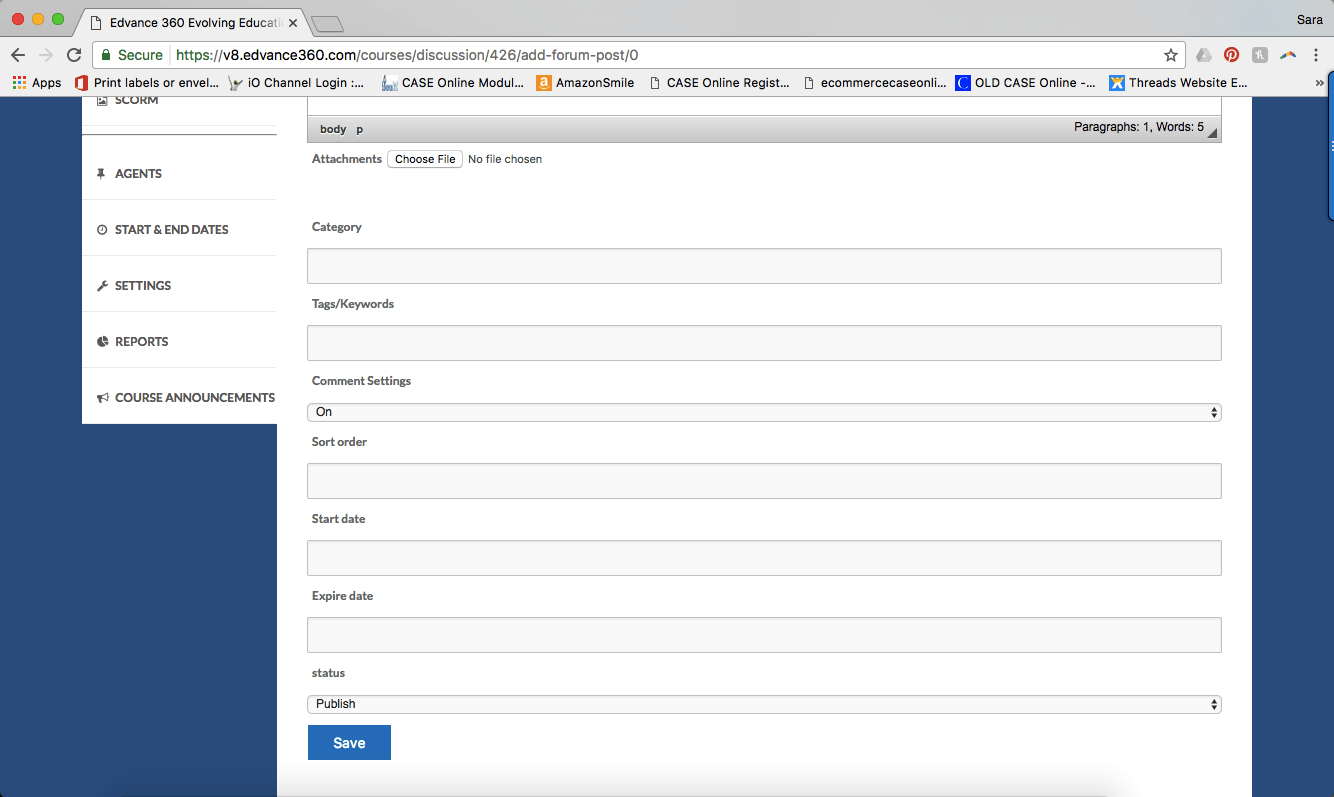Viewport: 1334px width, 797px height.
Task: Open the Chrome three-dot menu
Action: tap(1316, 55)
